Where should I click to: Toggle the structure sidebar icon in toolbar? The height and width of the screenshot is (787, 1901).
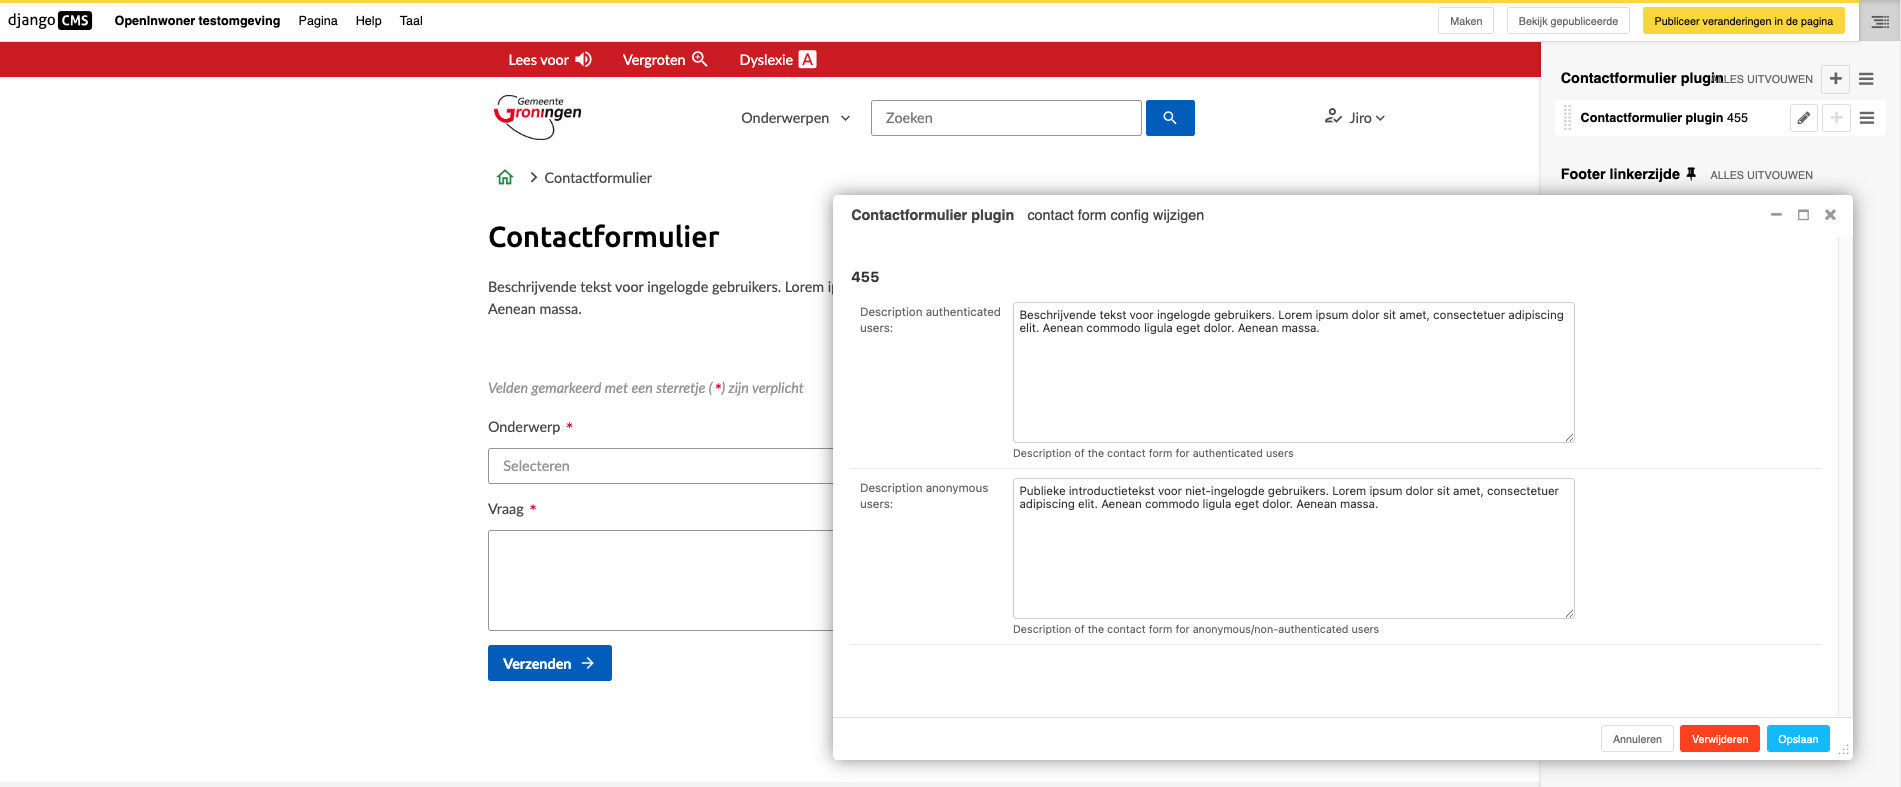pos(1879,21)
